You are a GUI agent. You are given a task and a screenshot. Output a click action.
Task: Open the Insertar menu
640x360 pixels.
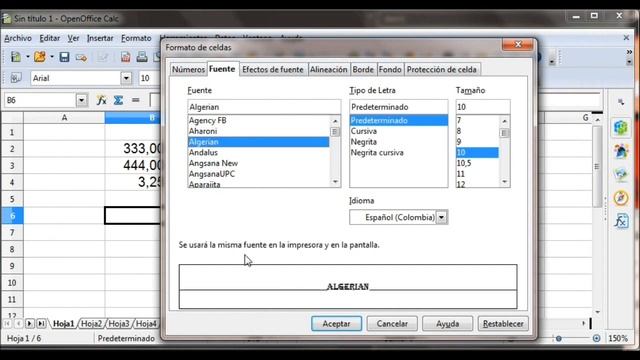[100, 38]
